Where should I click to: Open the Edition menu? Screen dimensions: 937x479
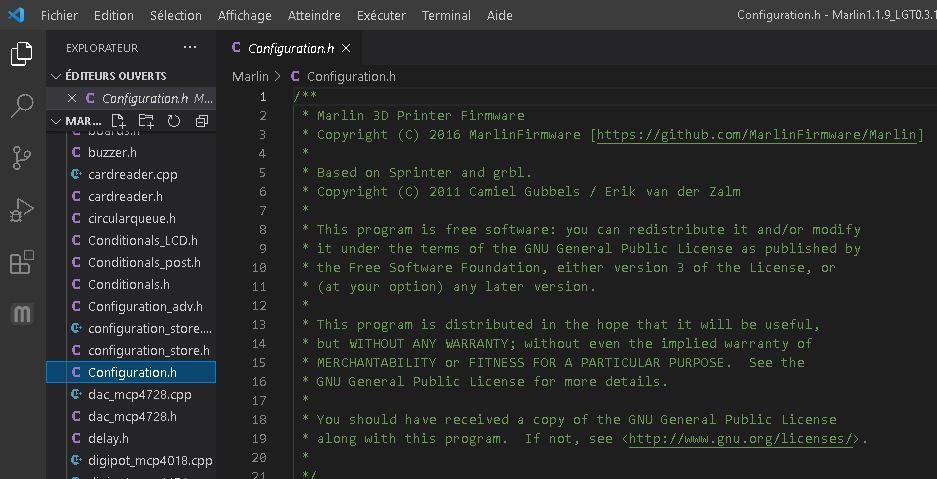(x=114, y=16)
